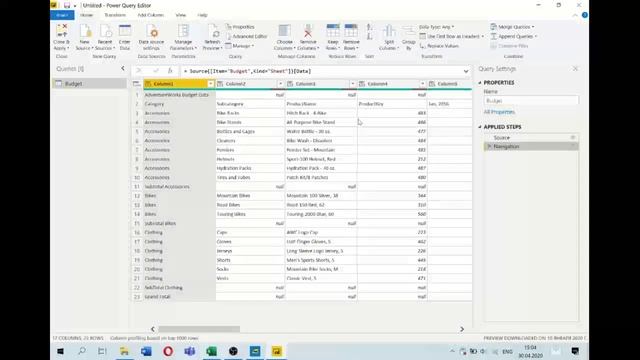Click the Group By icon
640x360 pixels.
409,31
